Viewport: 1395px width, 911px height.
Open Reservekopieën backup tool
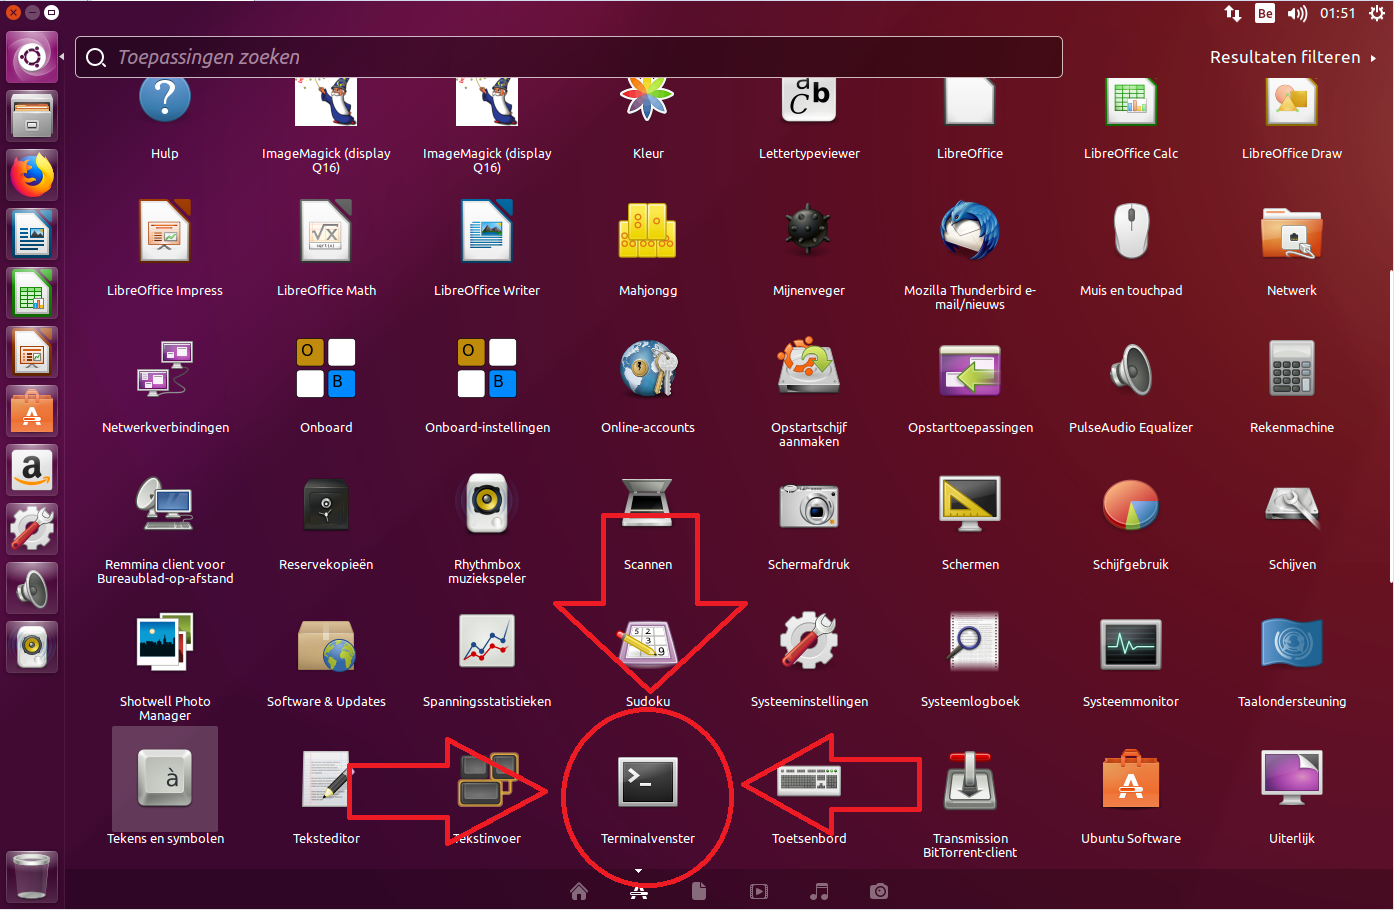(x=326, y=505)
